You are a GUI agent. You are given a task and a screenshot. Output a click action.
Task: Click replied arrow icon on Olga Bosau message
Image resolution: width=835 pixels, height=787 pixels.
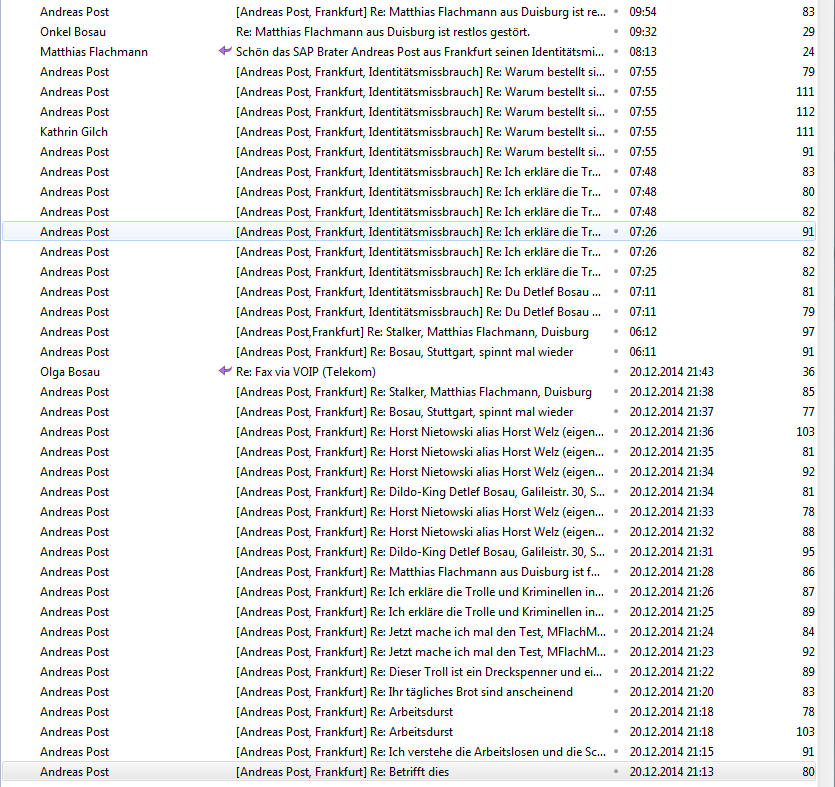click(x=225, y=371)
